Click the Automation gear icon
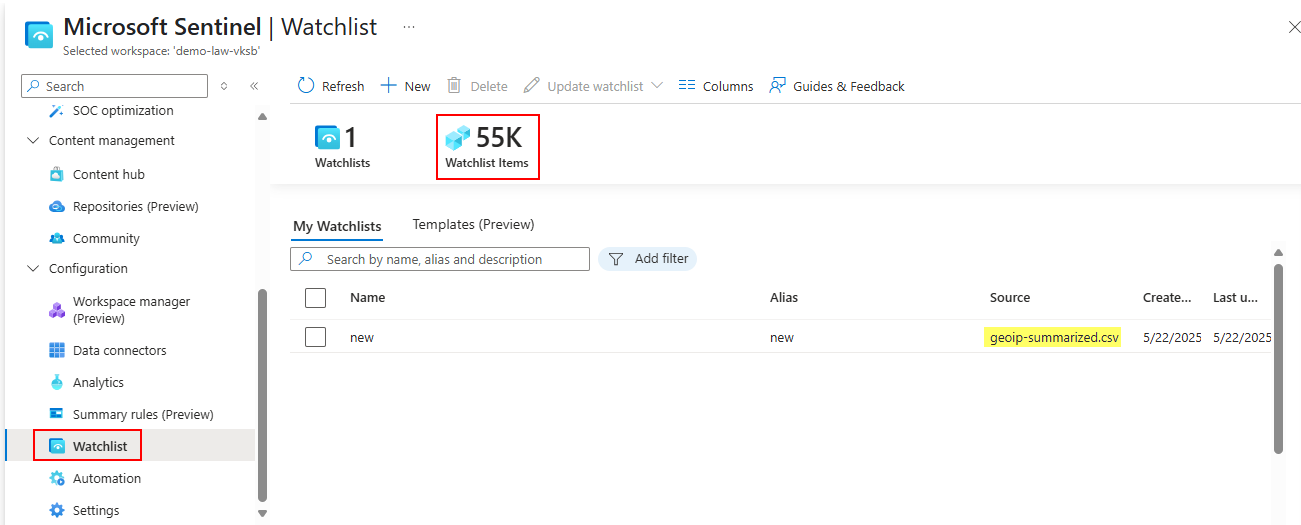Image resolution: width=1301 pixels, height=525 pixels. coord(57,478)
